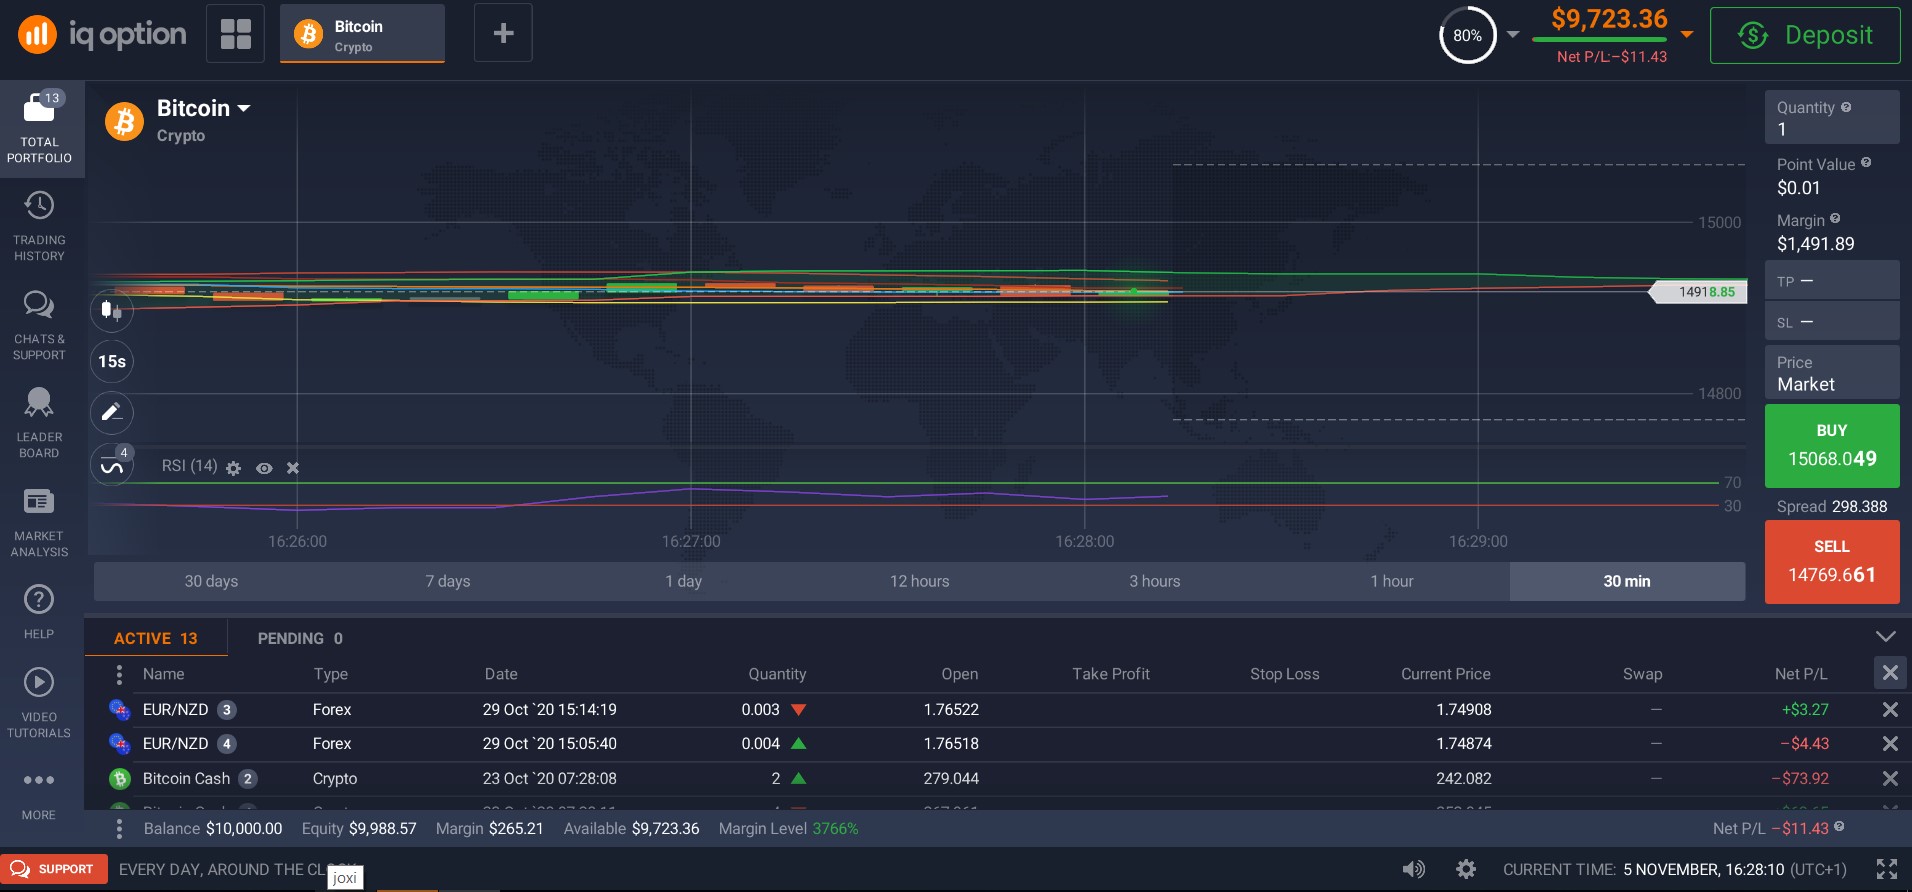Click the 80% profit circle indicator
The image size is (1912, 892).
click(1467, 35)
